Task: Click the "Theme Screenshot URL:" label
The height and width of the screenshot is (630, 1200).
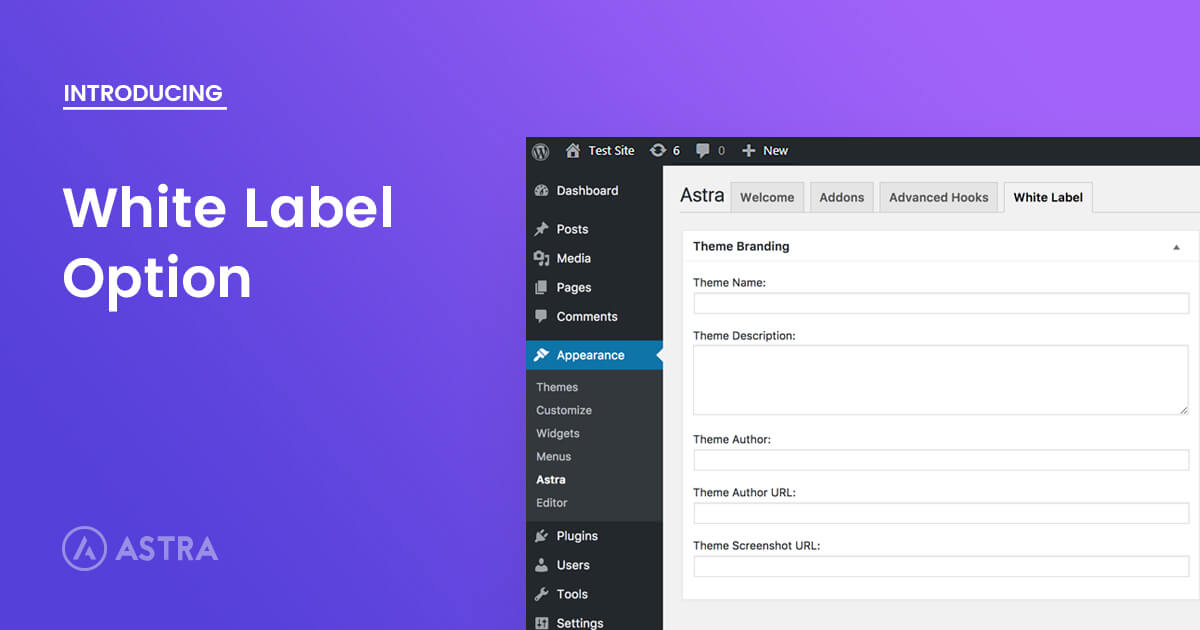Action: pos(757,546)
